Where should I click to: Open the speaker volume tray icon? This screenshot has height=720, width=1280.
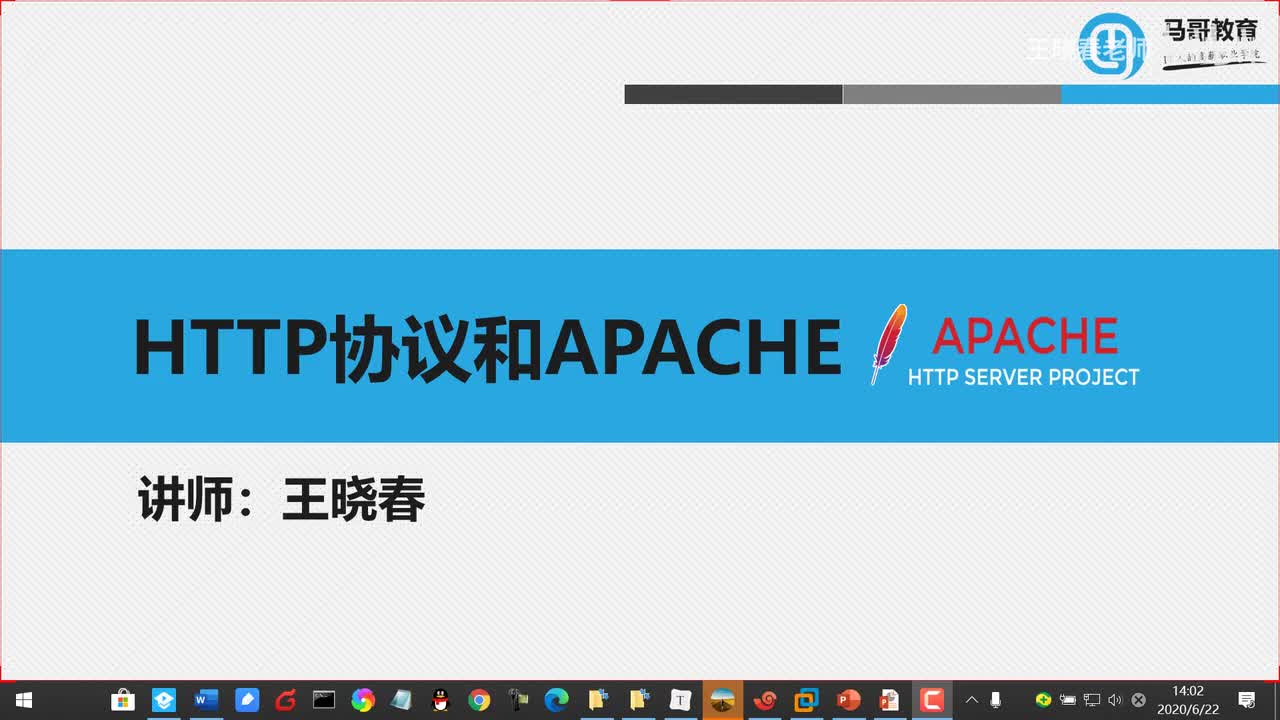pyautogui.click(x=1115, y=700)
